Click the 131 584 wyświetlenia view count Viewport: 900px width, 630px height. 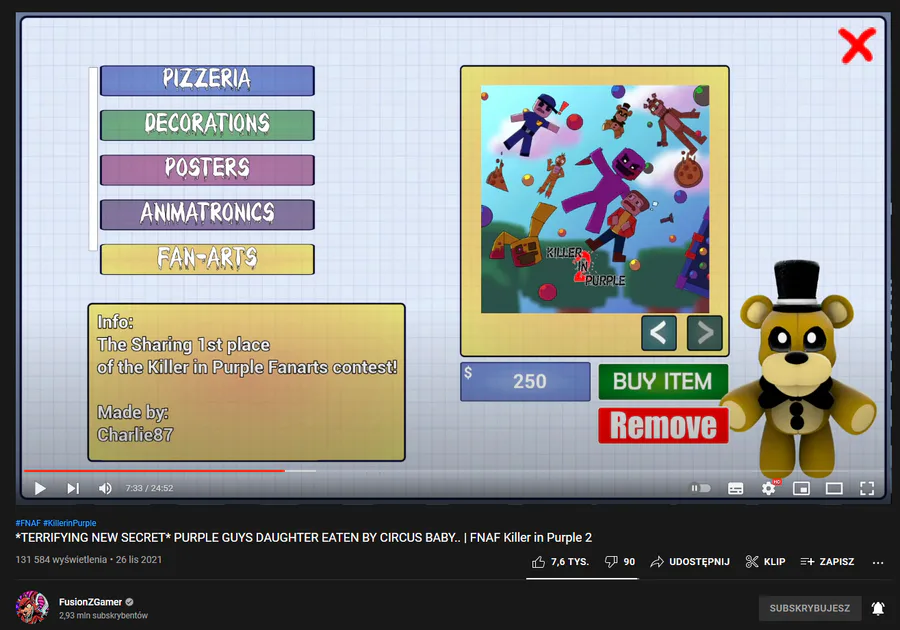point(61,559)
